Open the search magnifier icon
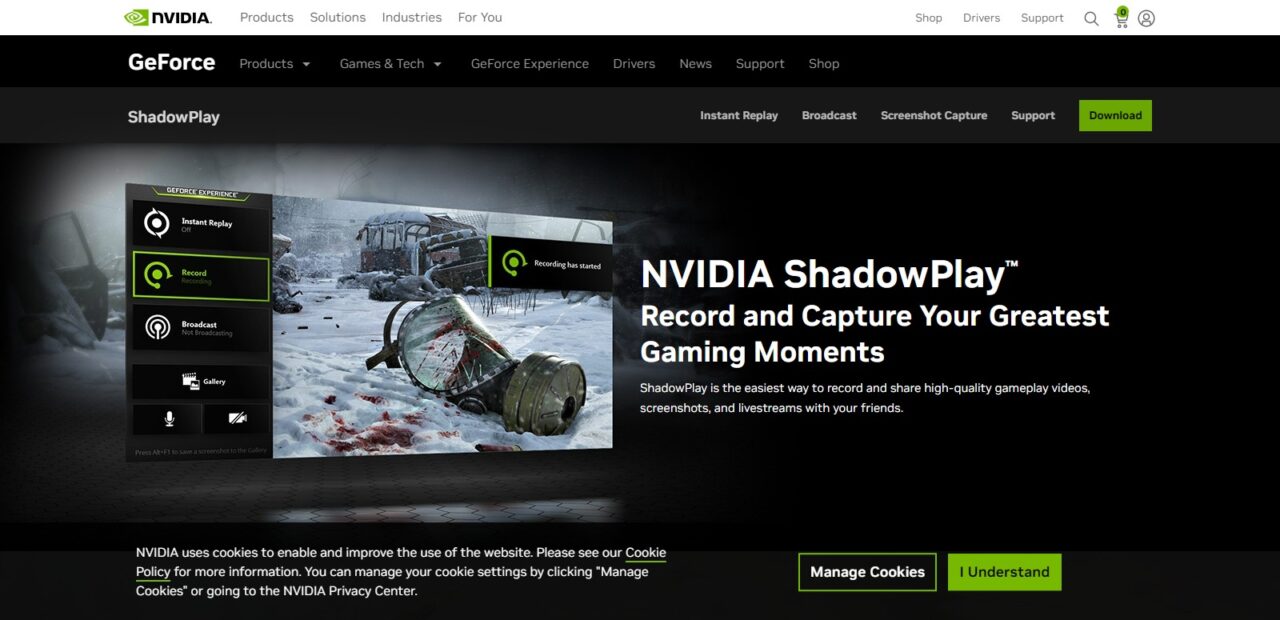The height and width of the screenshot is (620, 1280). pos(1091,18)
